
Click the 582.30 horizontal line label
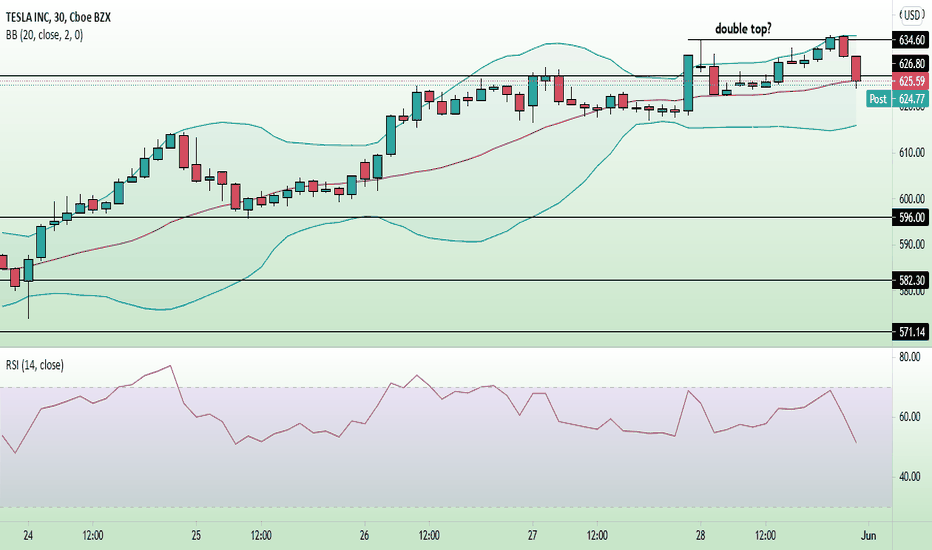pos(912,280)
